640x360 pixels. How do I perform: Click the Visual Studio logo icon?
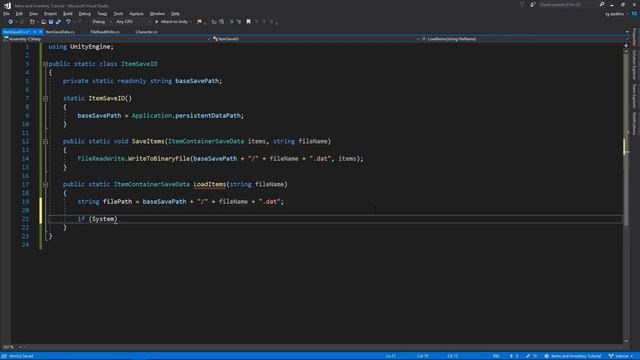pyautogui.click(x=7, y=5)
